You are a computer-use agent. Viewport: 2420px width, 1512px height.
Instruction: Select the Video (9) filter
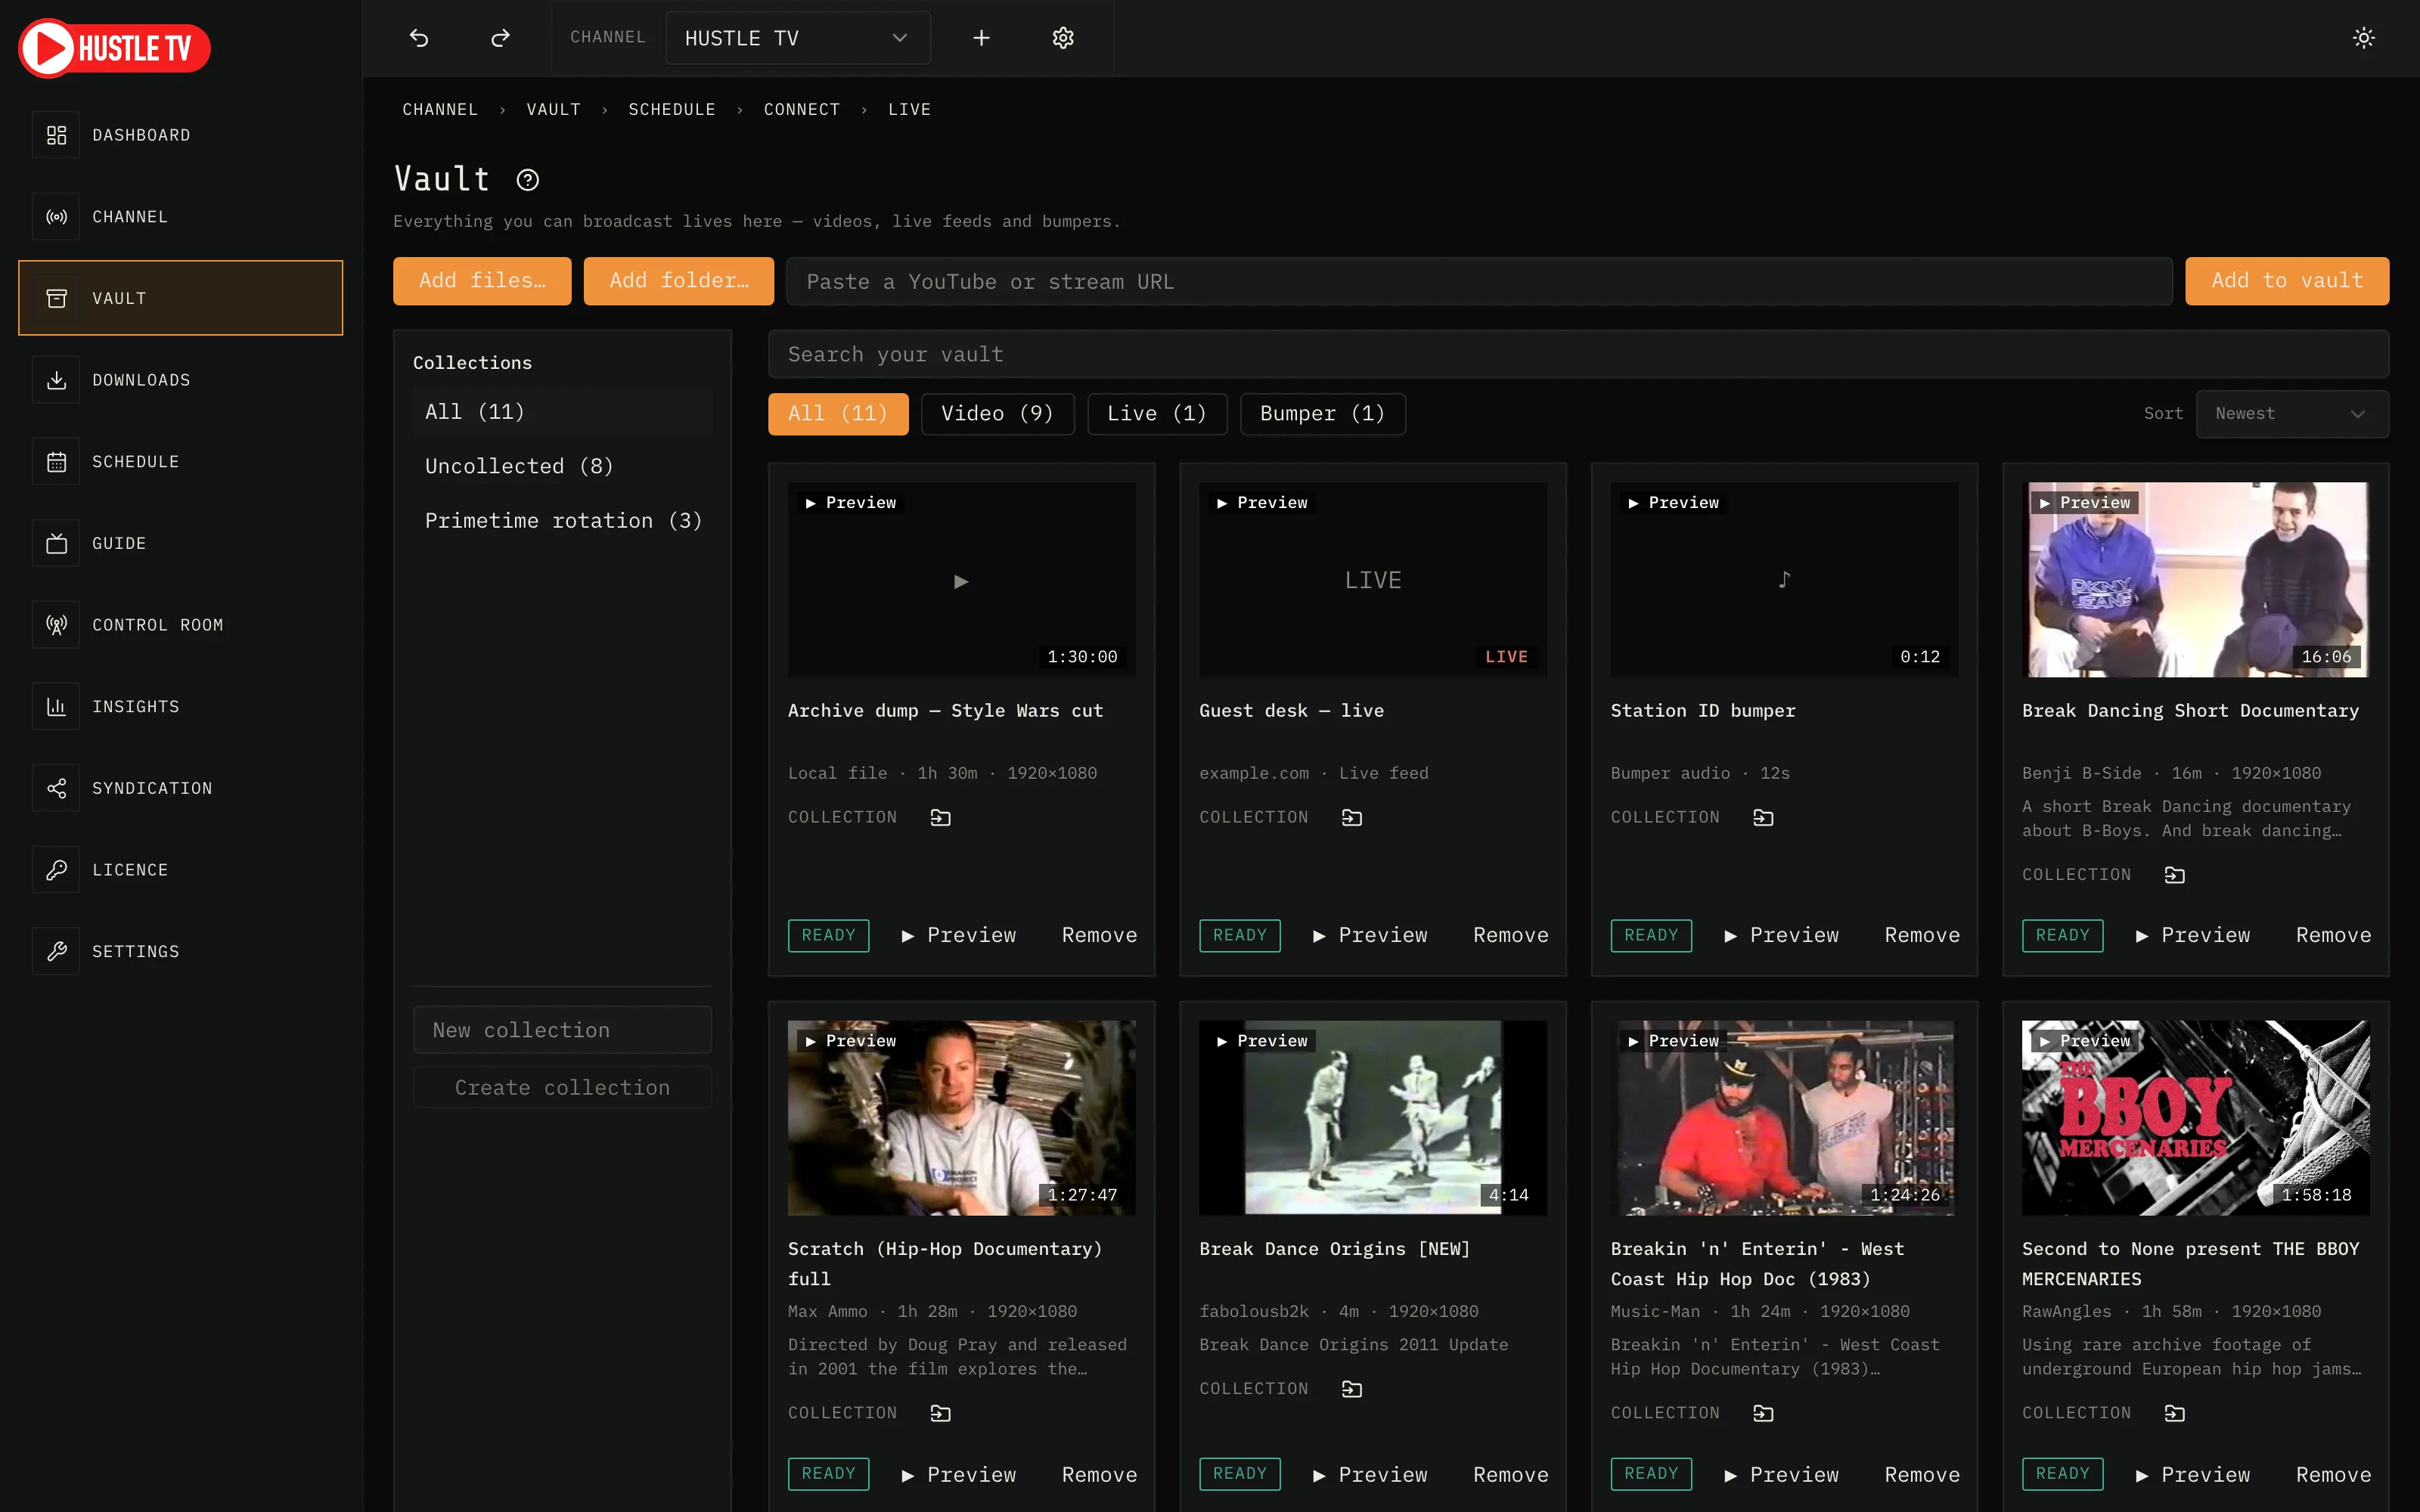[x=997, y=414]
